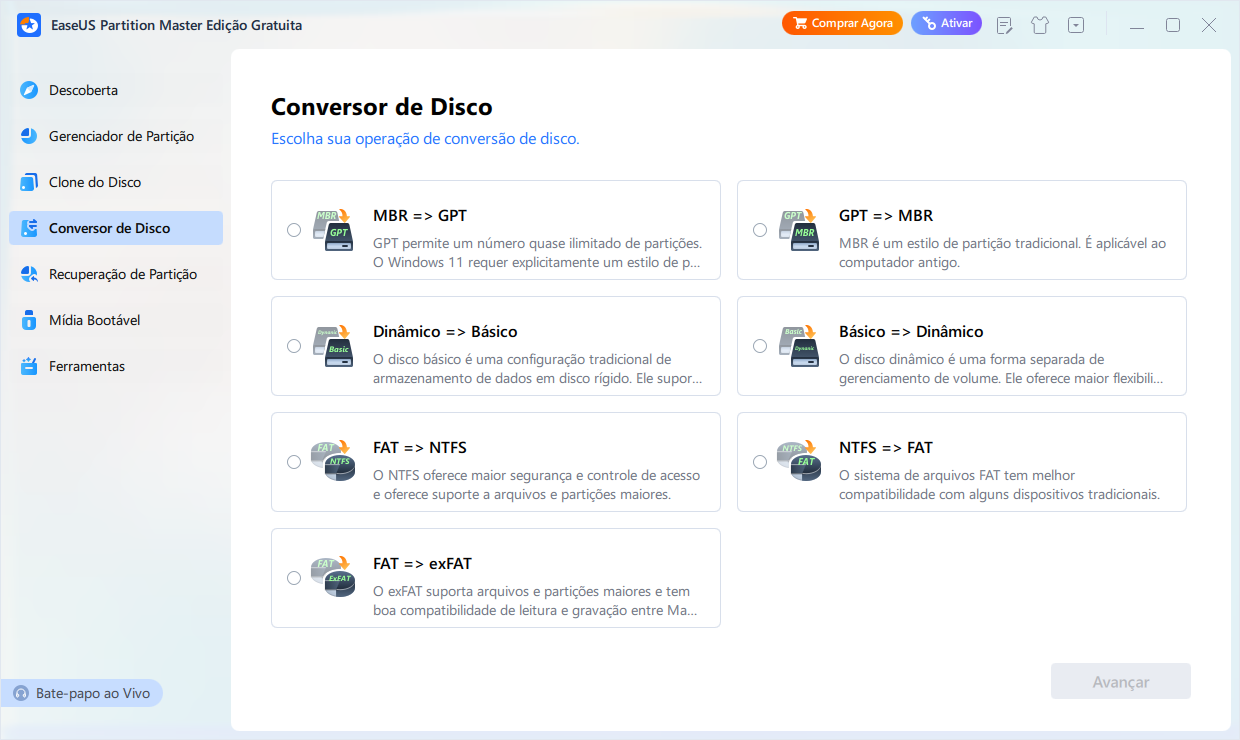
Task: Open Recuperação de Partição in the sidebar
Action: pos(116,274)
